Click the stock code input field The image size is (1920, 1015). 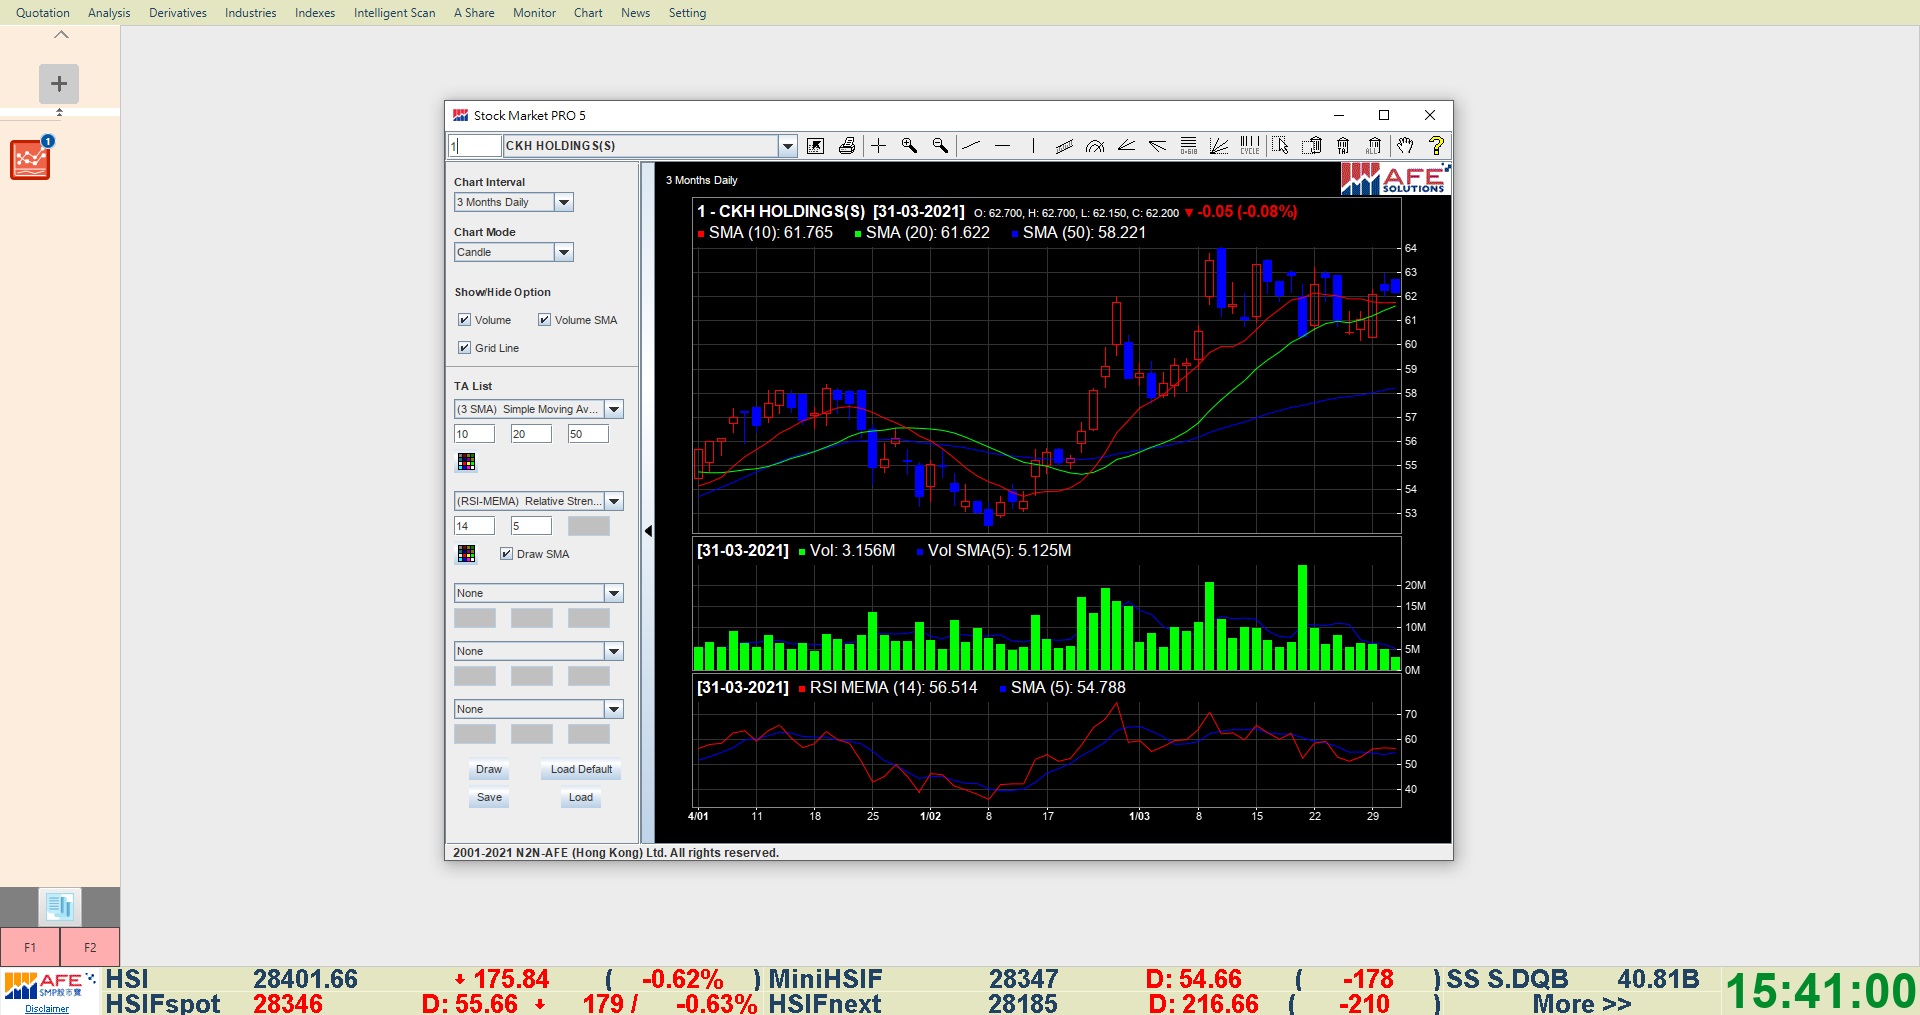[x=474, y=146]
